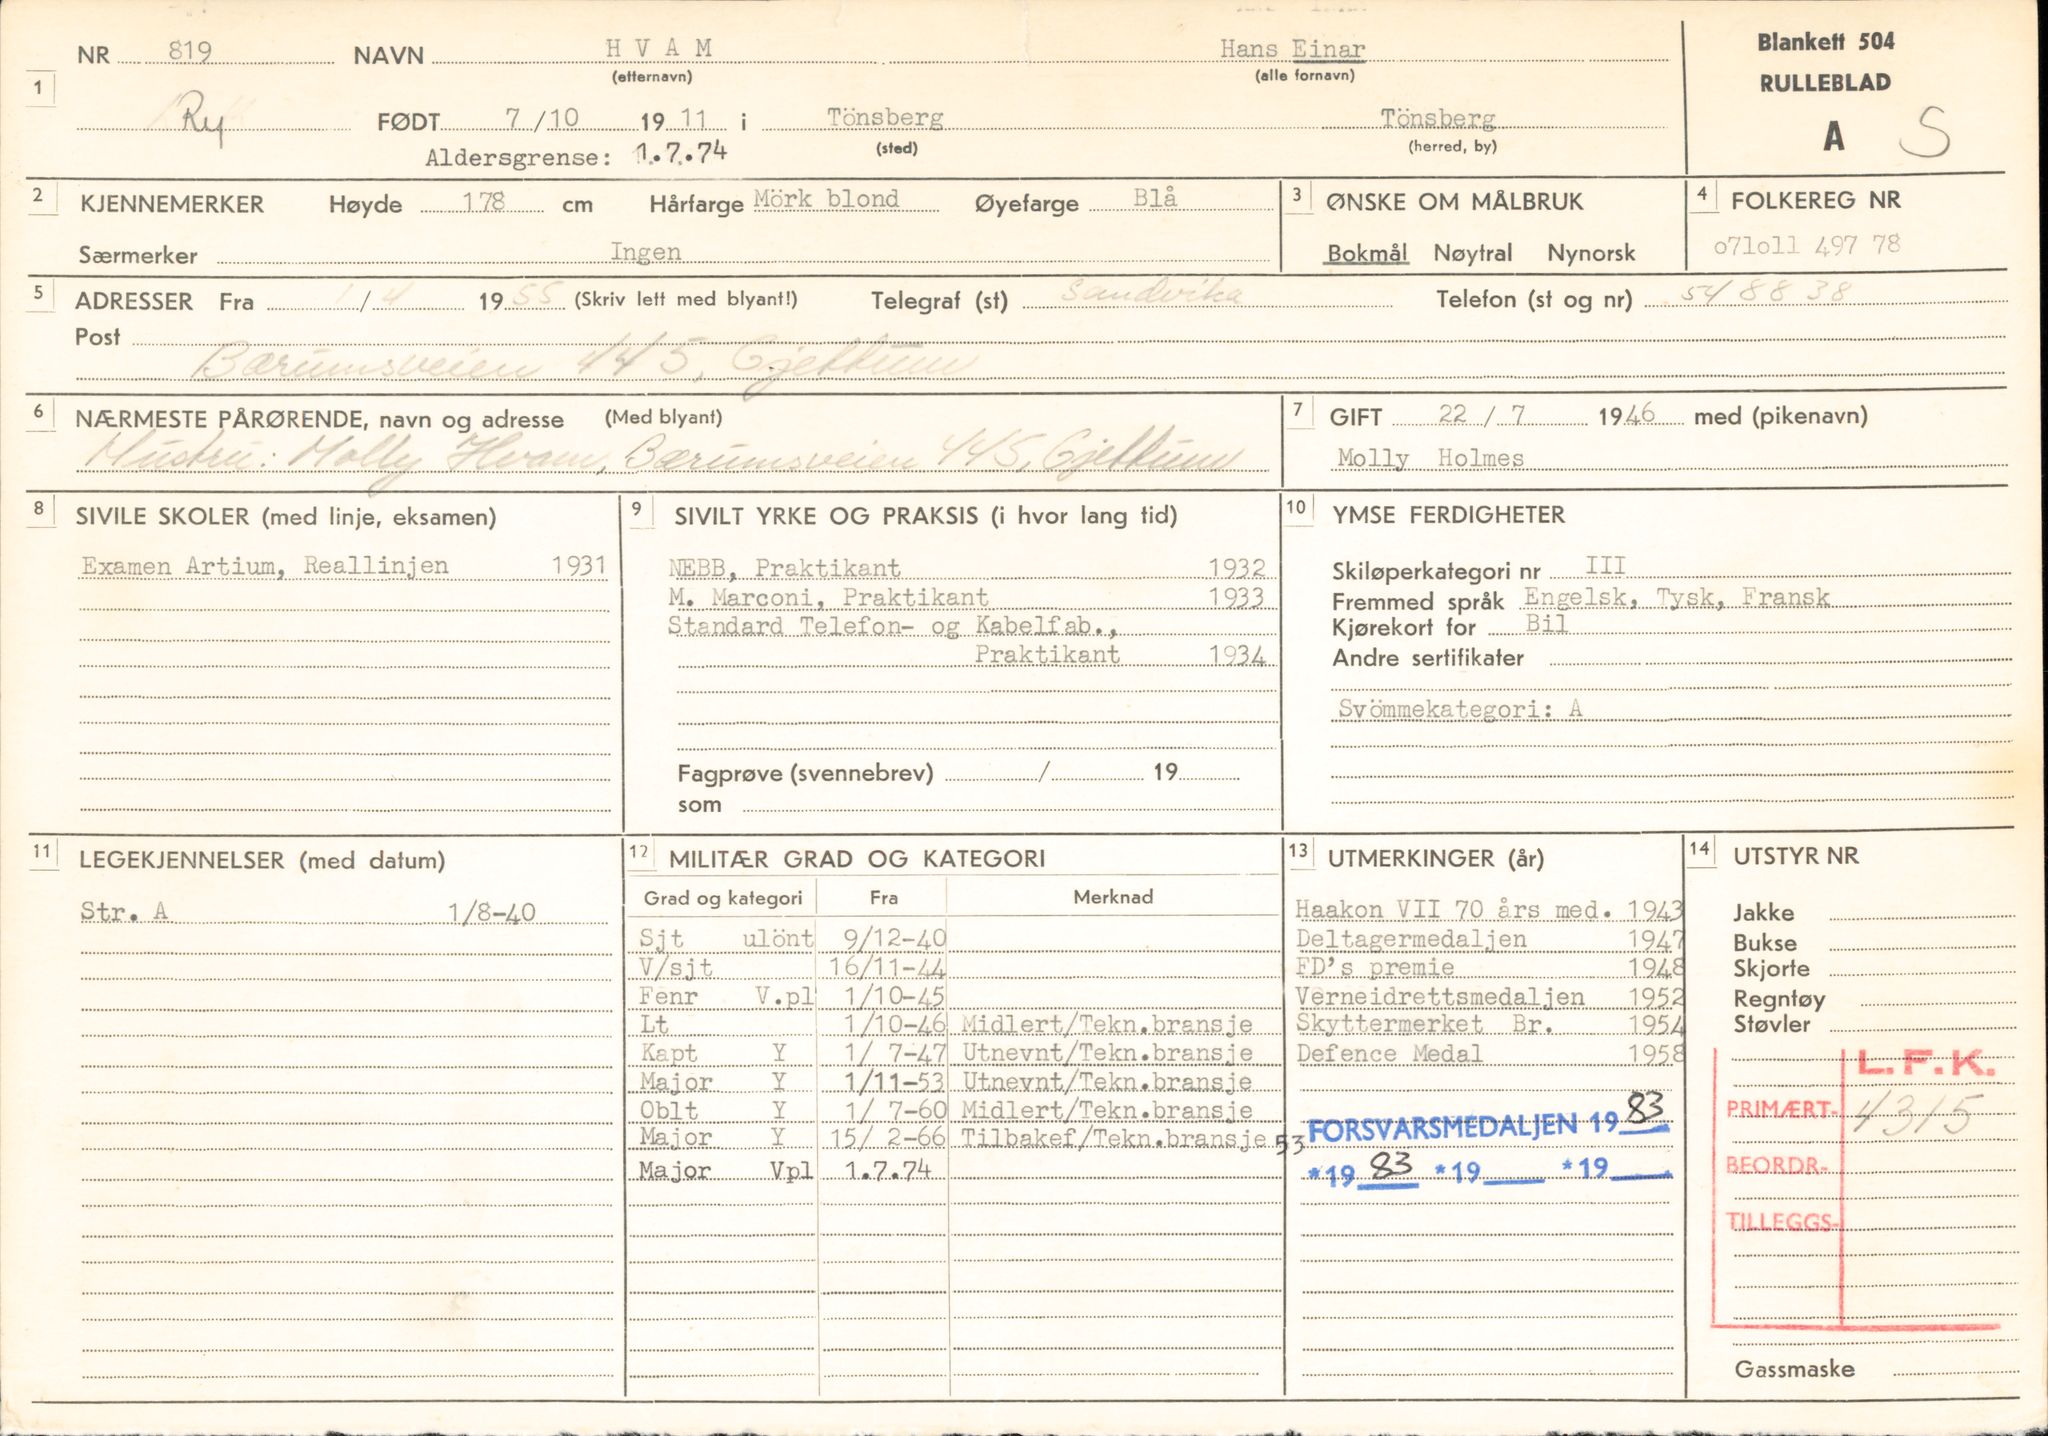Click the date '1/8-40' under Legekjennelser
Viewport: 2048px width, 1436px height.
492,912
